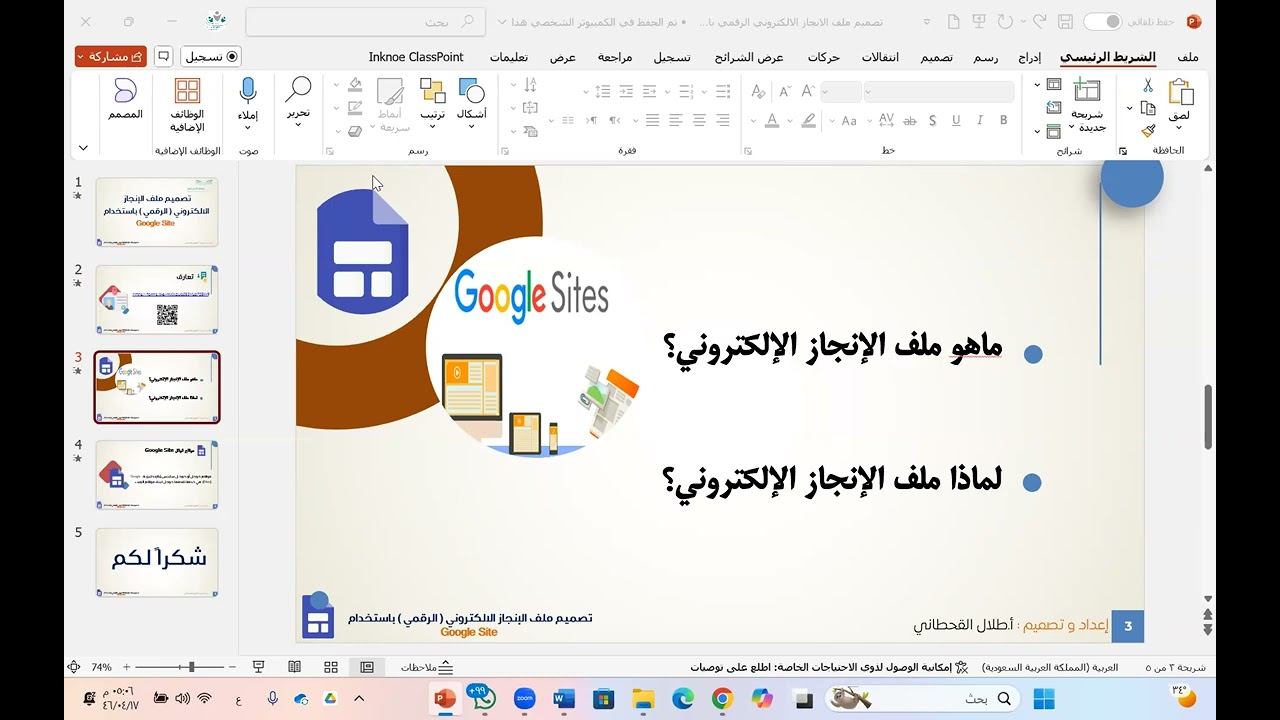Click in the title bar search box
The width and height of the screenshot is (1280, 720).
(365, 21)
